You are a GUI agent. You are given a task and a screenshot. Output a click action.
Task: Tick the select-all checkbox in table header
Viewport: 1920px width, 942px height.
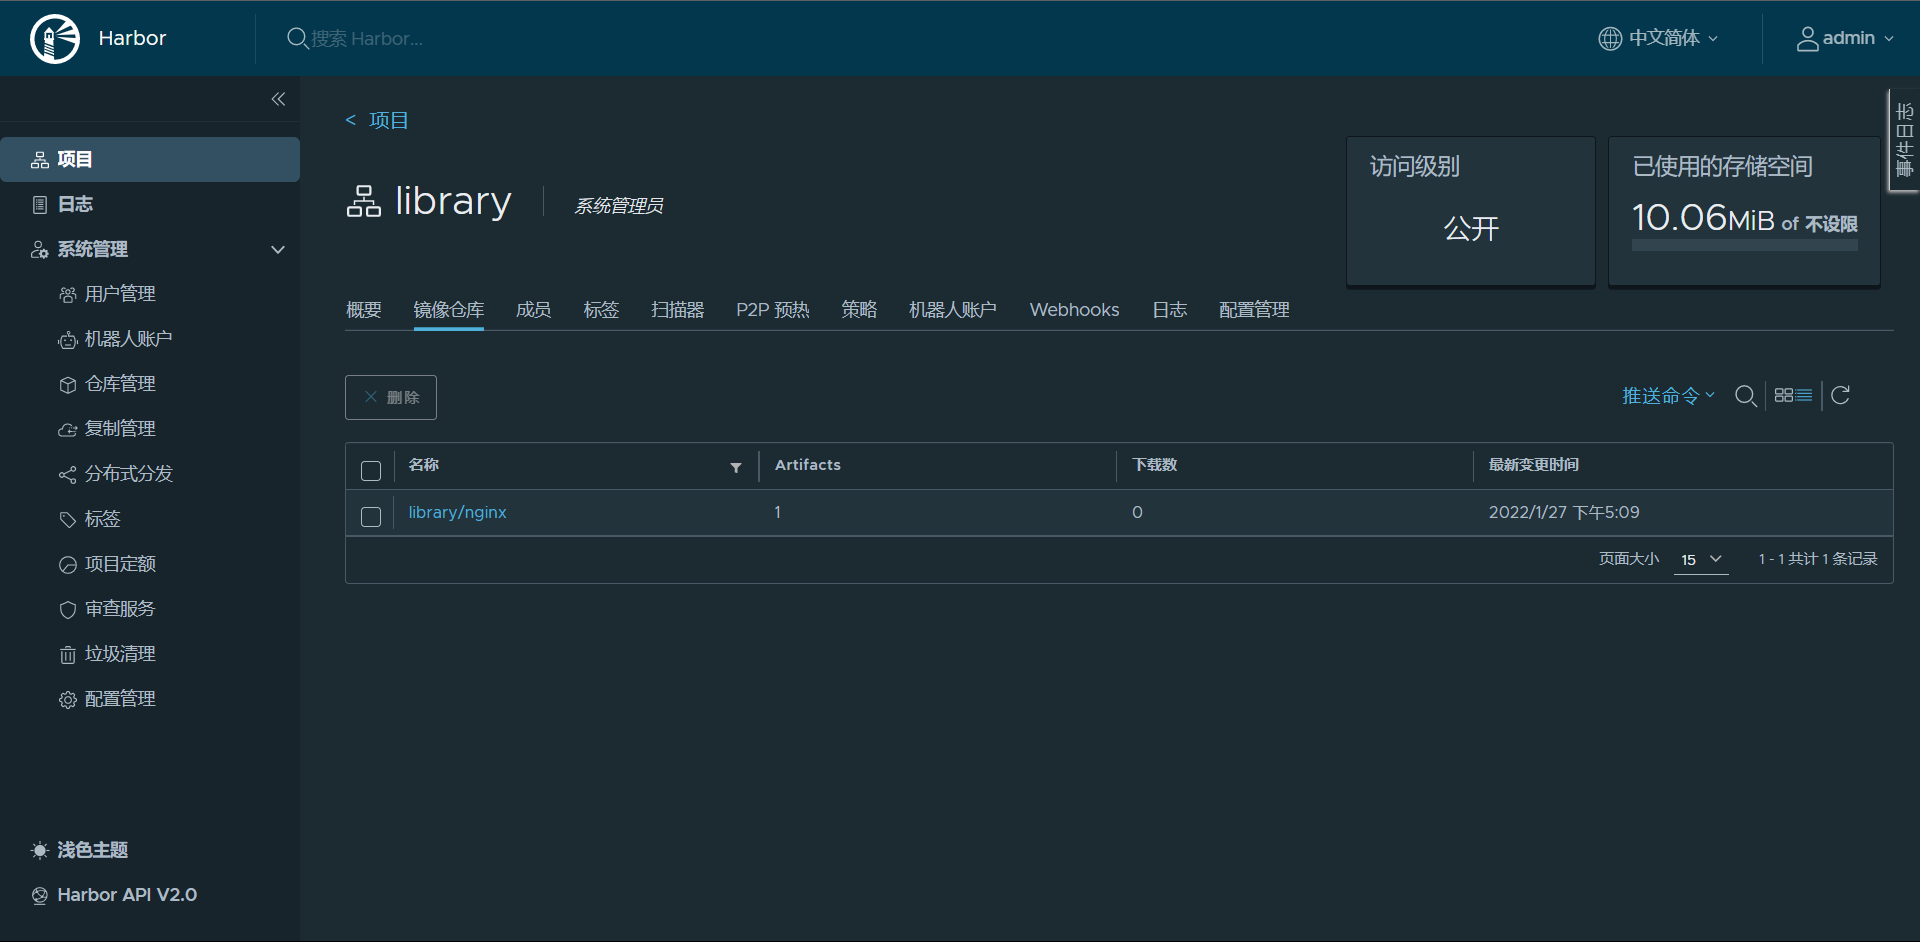(371, 470)
